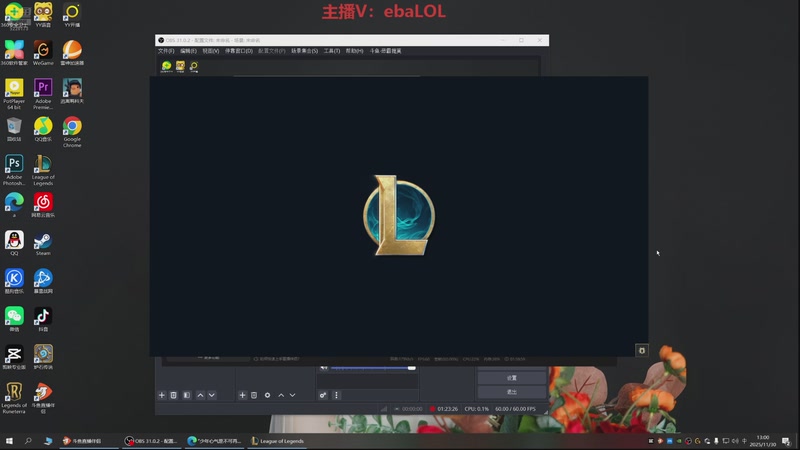Open the notification center icon
This screenshot has width=800, height=450.
787,441
